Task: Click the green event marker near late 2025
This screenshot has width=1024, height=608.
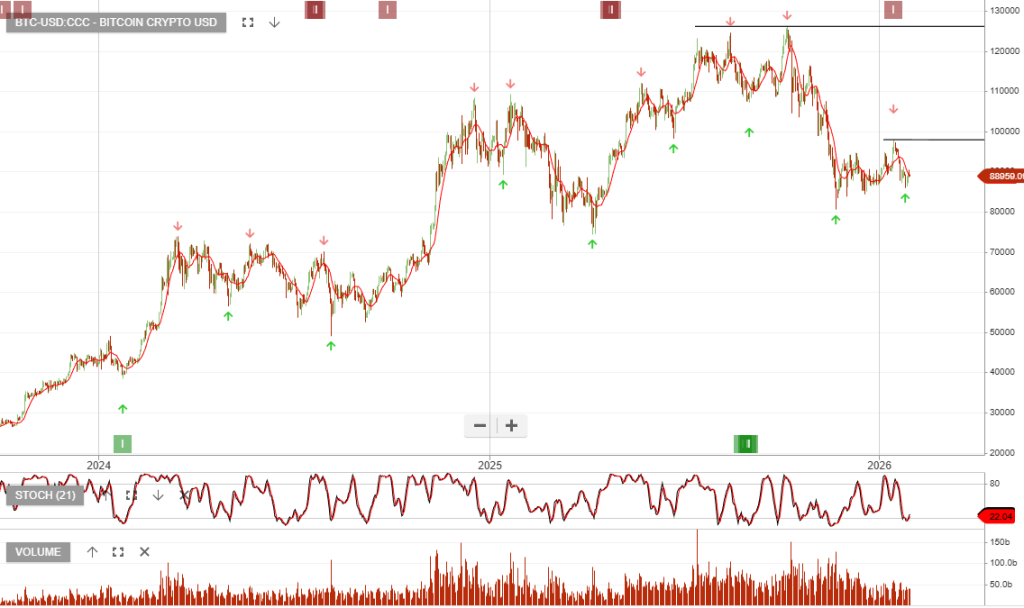Action: 746,443
